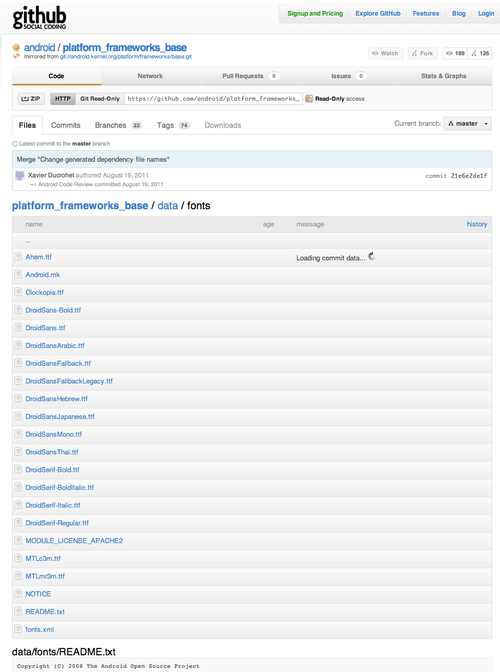The width and height of the screenshot is (500, 672).
Task: Select the HTTP clone URL option
Action: click(63, 99)
